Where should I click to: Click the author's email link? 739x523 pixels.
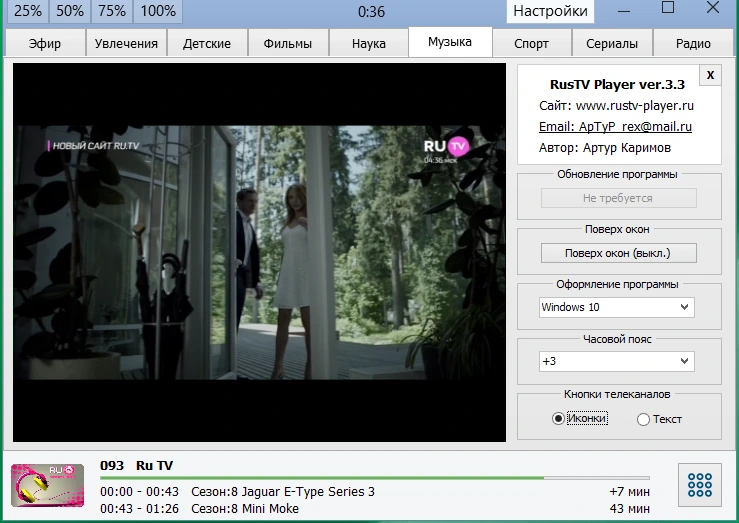[615, 126]
